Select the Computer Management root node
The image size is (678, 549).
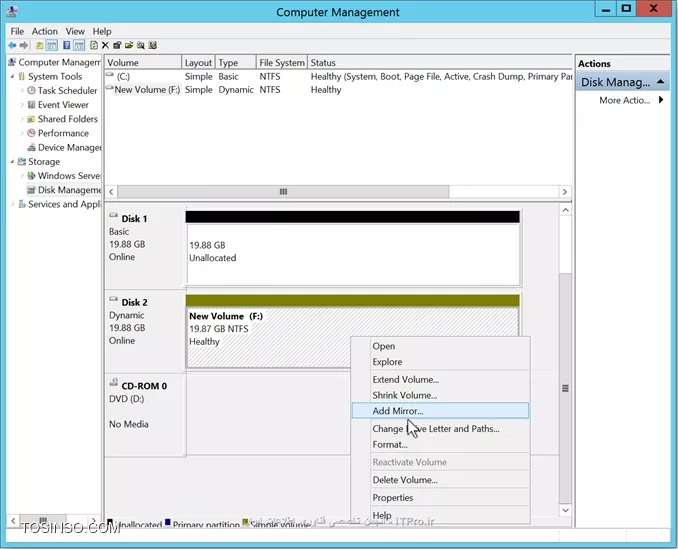pyautogui.click(x=59, y=63)
